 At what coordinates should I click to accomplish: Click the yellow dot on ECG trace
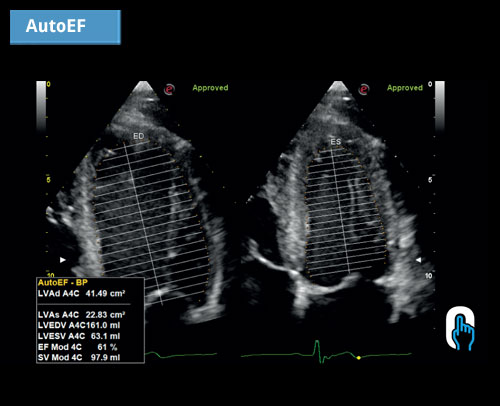click(358, 358)
